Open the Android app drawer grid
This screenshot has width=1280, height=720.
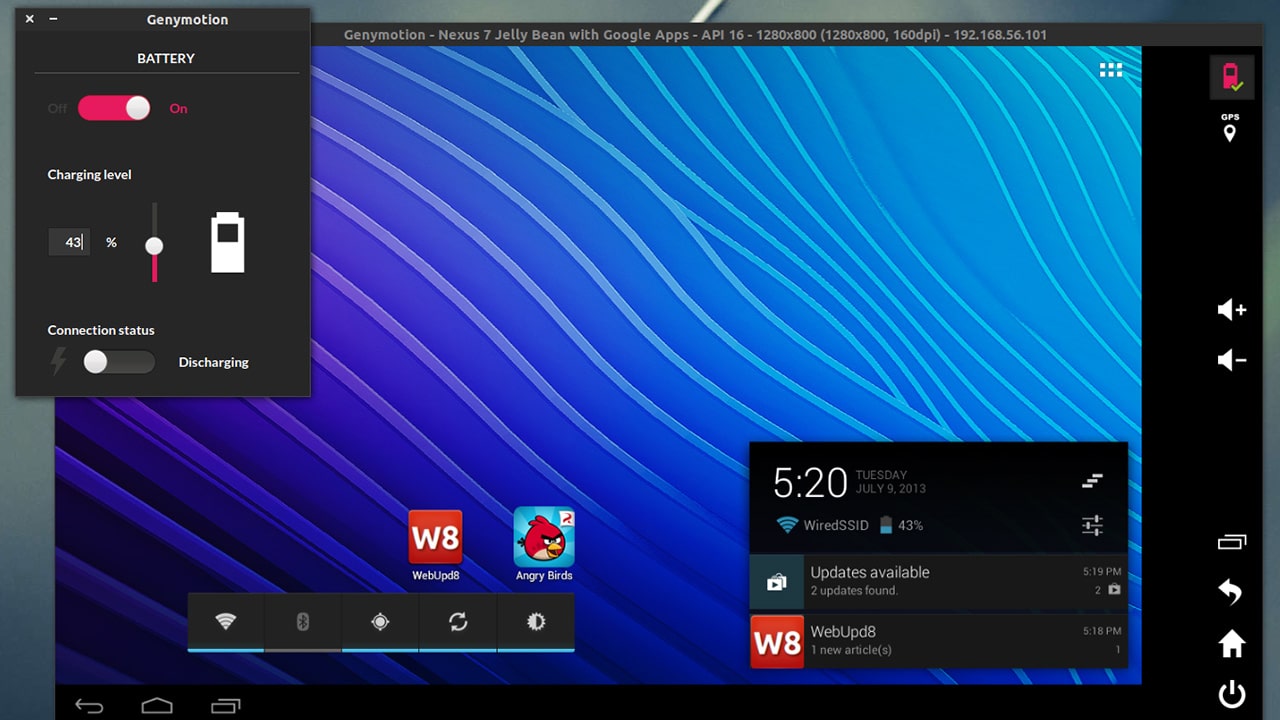[x=1110, y=70]
